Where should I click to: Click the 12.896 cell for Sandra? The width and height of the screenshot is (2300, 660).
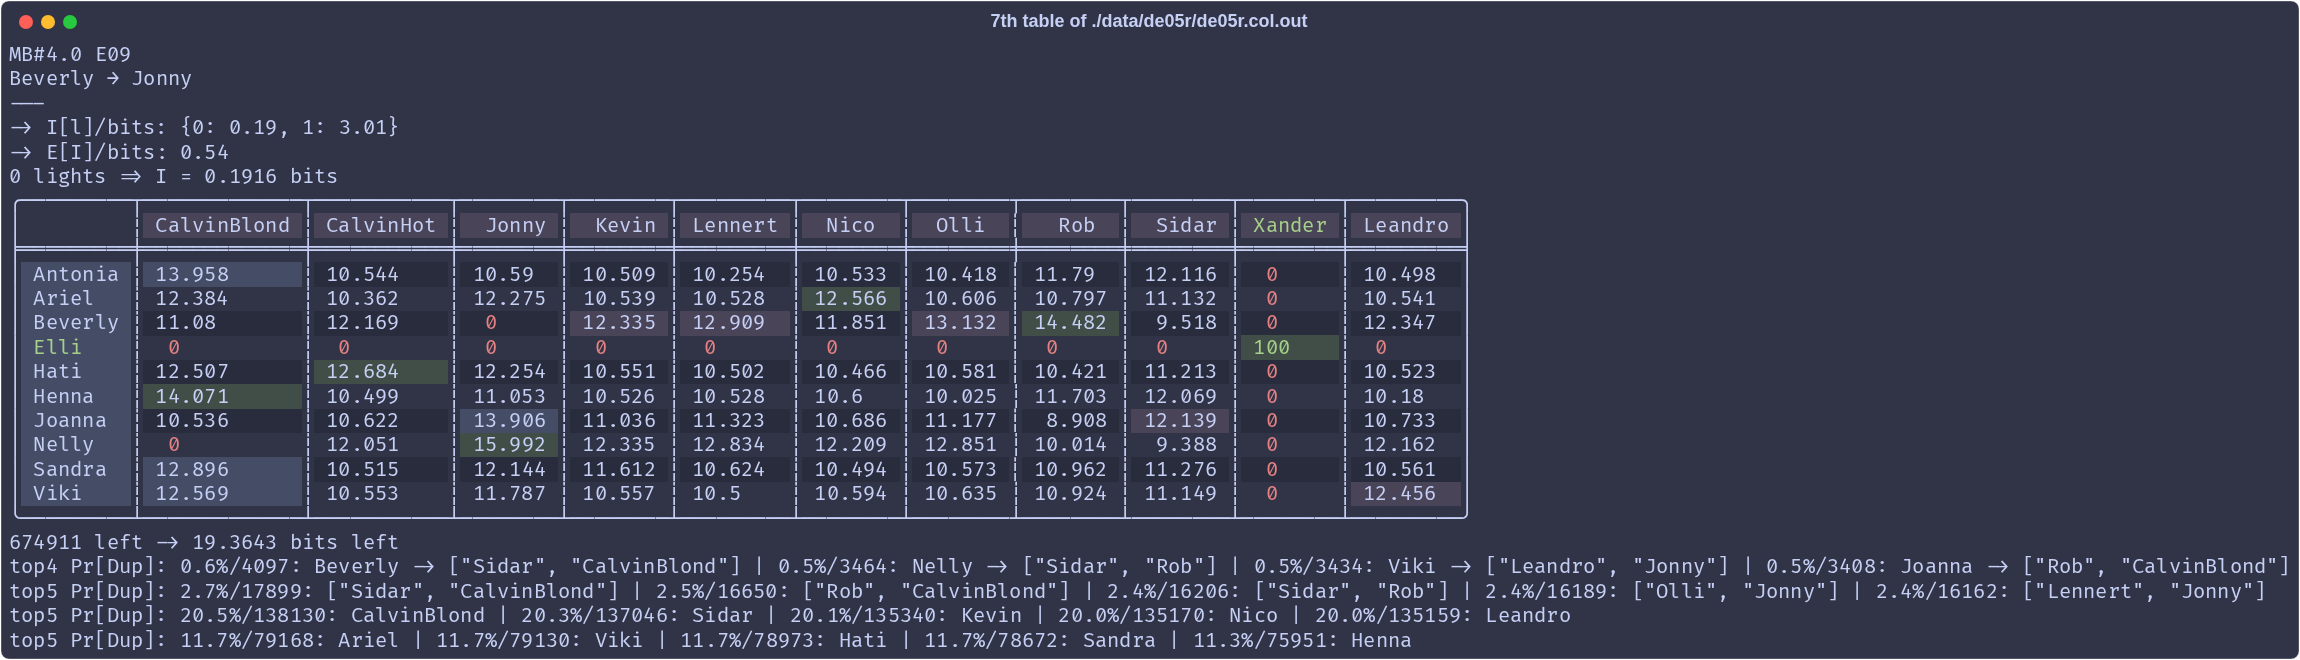click(x=222, y=469)
